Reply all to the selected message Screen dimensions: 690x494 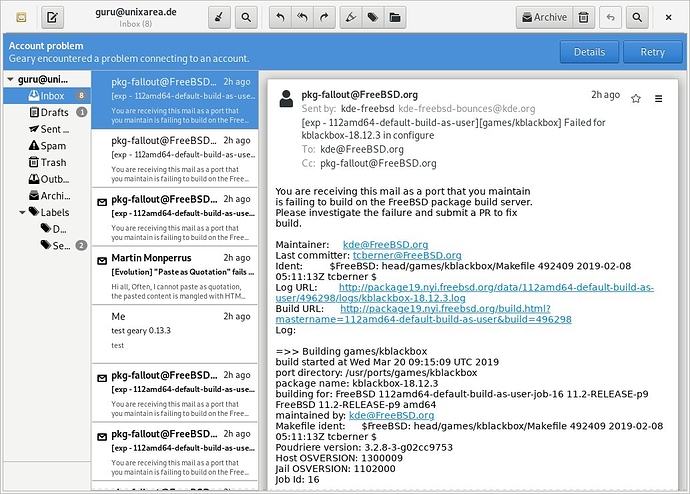pos(302,17)
